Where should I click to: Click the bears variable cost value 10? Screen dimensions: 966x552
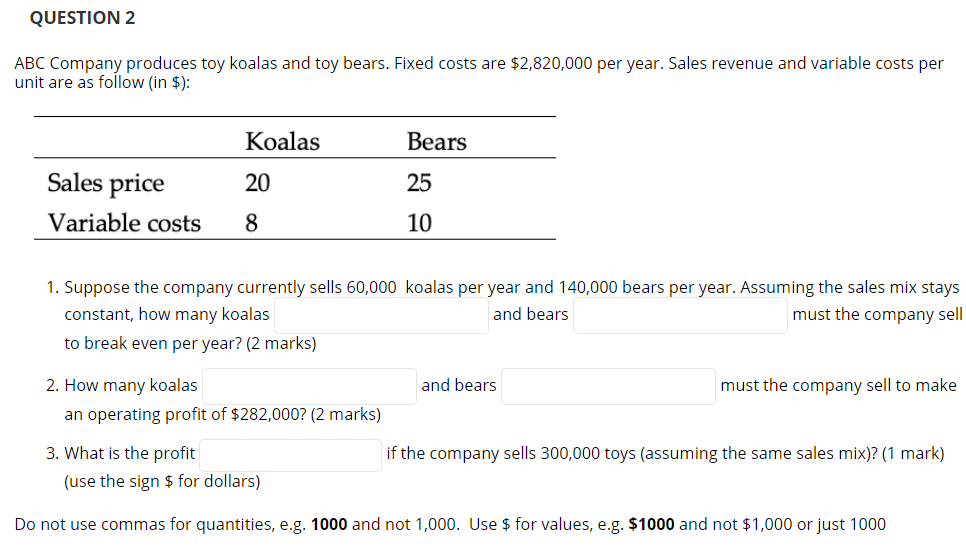point(419,223)
